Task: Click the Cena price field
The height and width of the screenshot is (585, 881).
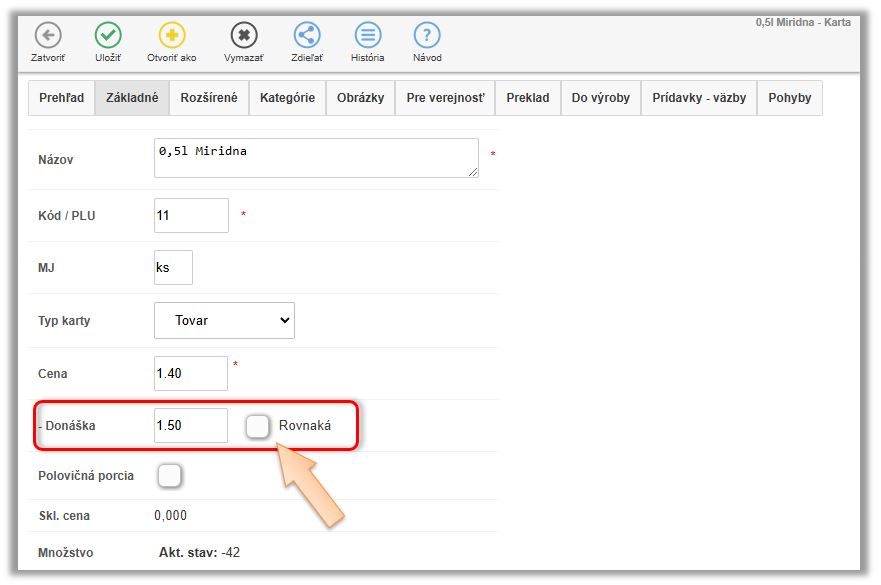Action: (x=191, y=373)
